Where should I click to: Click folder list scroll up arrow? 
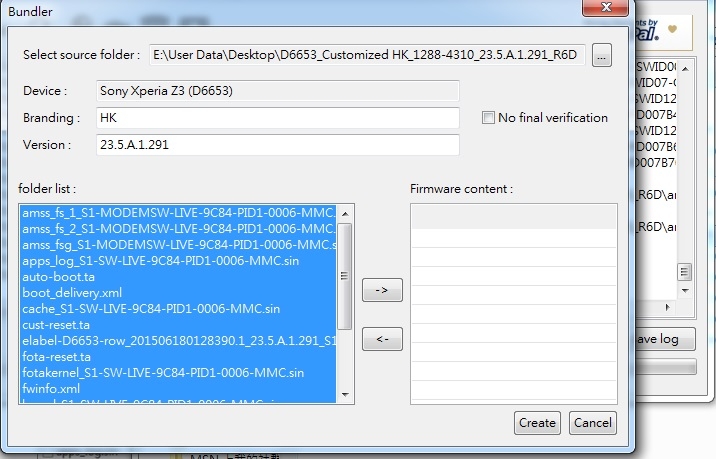[x=345, y=213]
